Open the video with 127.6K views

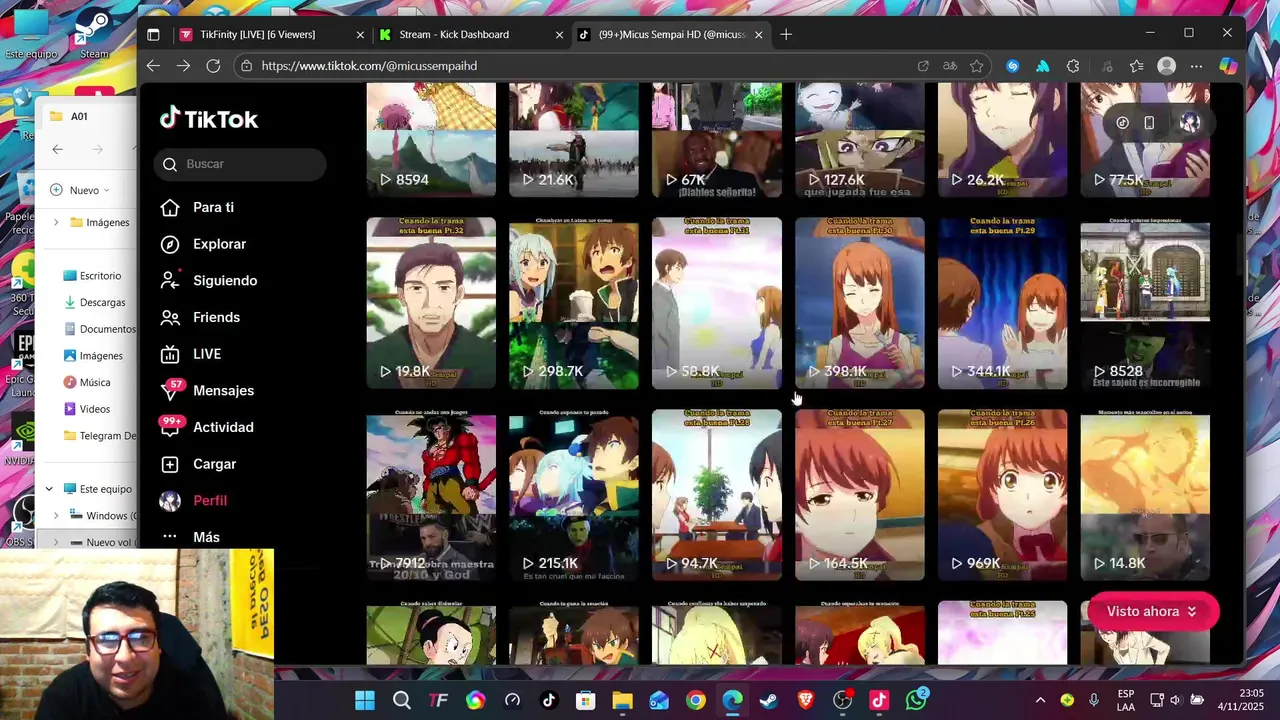(860, 140)
